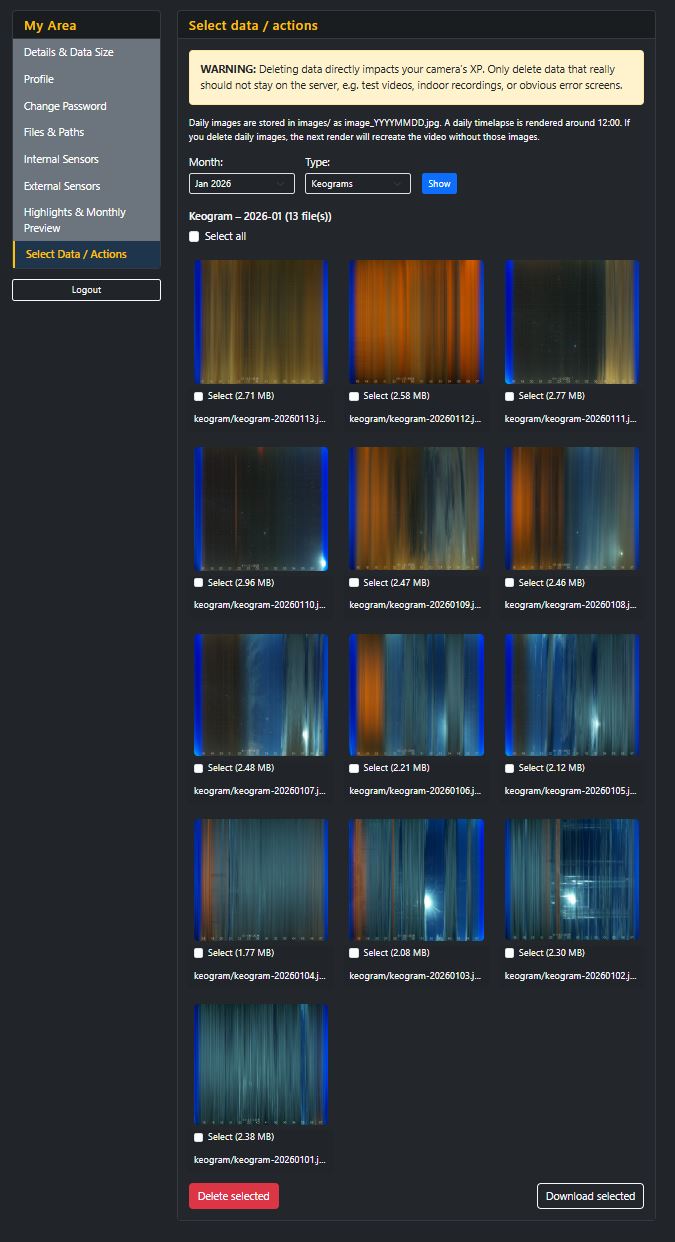
Task: Check Select box for keogram-20260109
Action: point(354,583)
